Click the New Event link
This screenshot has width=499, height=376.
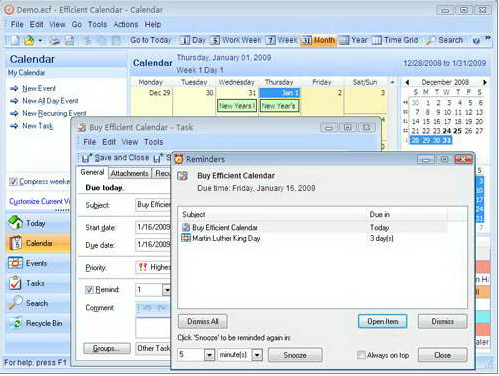coord(39,88)
